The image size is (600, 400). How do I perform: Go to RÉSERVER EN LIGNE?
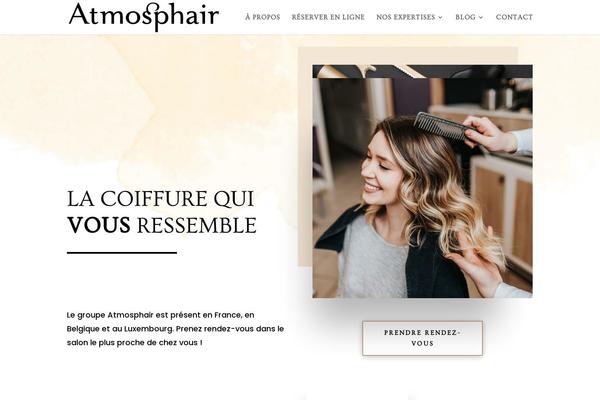point(328,17)
